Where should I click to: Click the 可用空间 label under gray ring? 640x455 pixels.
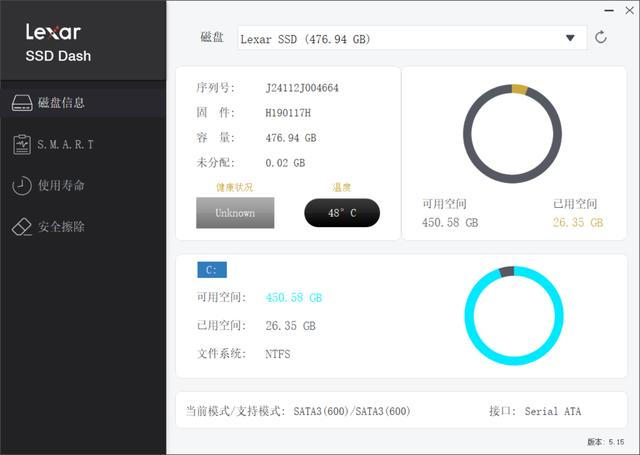pos(444,204)
